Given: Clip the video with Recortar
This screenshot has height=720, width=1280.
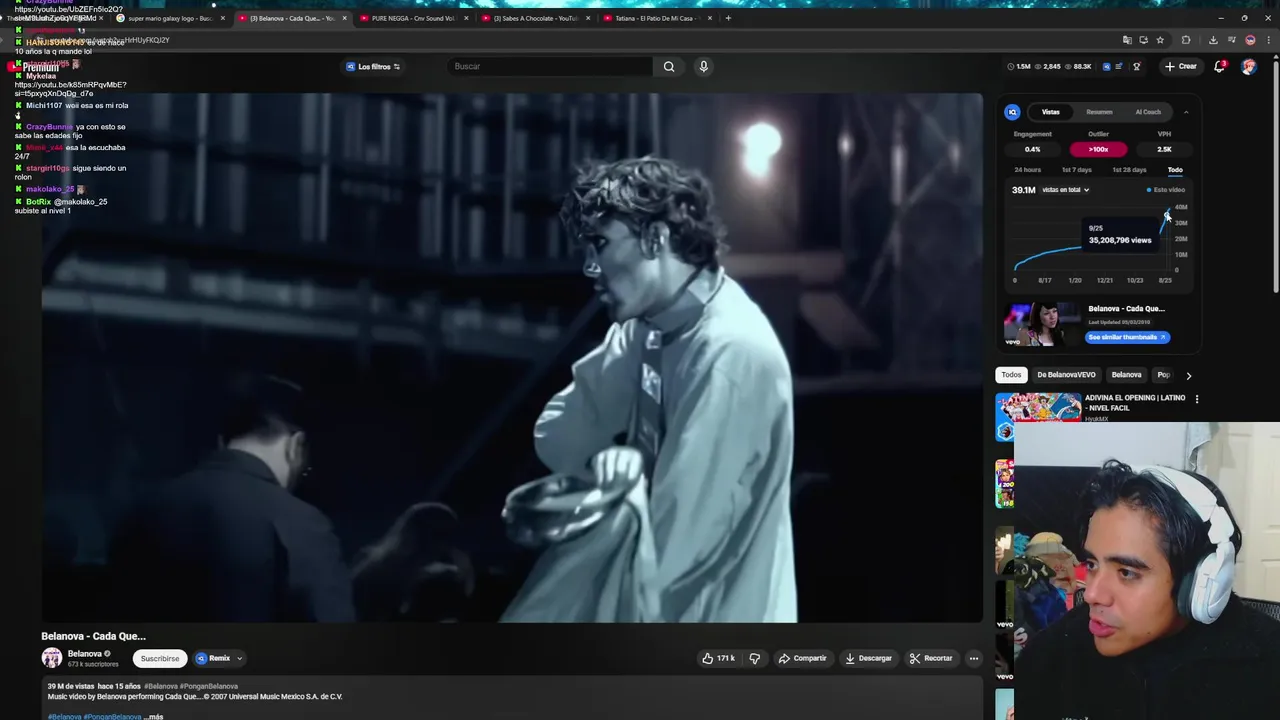Looking at the screenshot, I should (x=931, y=658).
